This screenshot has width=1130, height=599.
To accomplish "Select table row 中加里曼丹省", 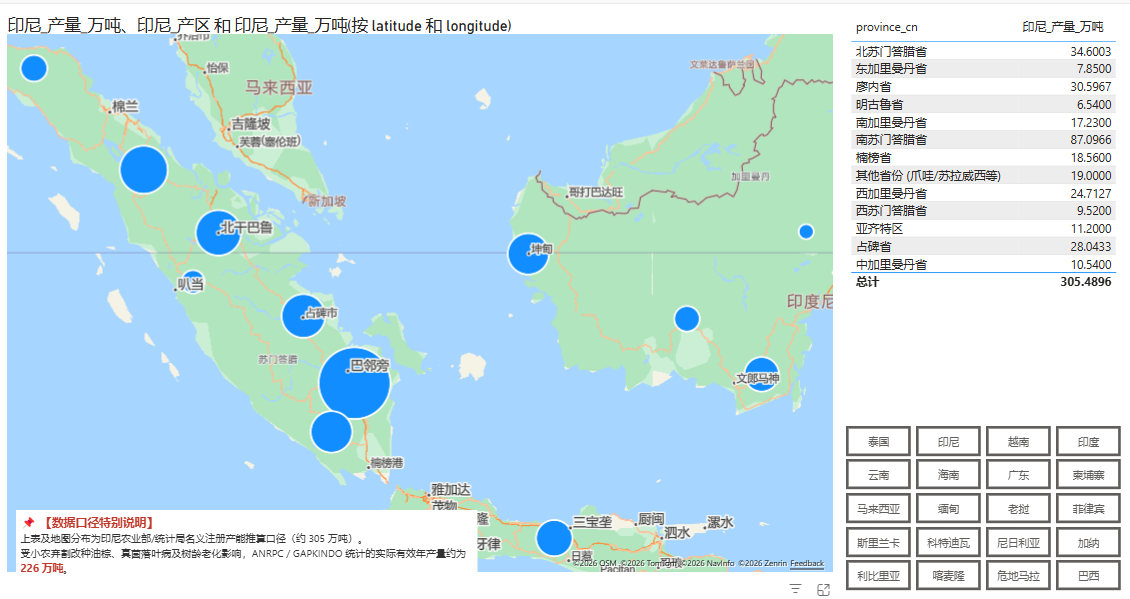I will [983, 264].
